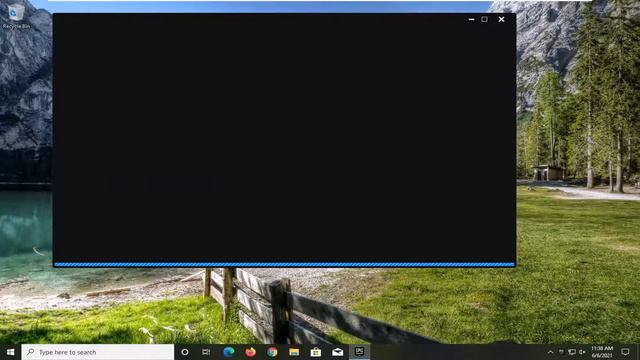Open File Explorer from the taskbar
This screenshot has height=360, width=640.
(294, 352)
